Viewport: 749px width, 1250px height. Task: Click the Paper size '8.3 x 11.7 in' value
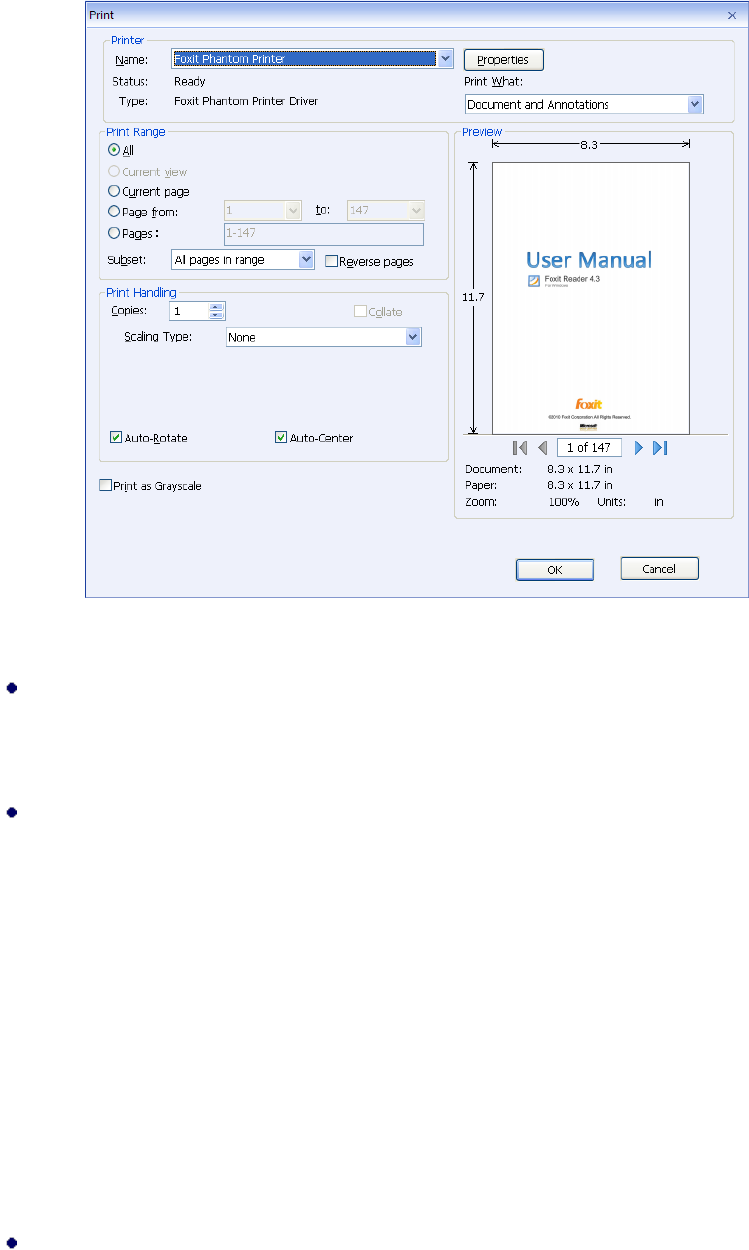click(x=580, y=485)
